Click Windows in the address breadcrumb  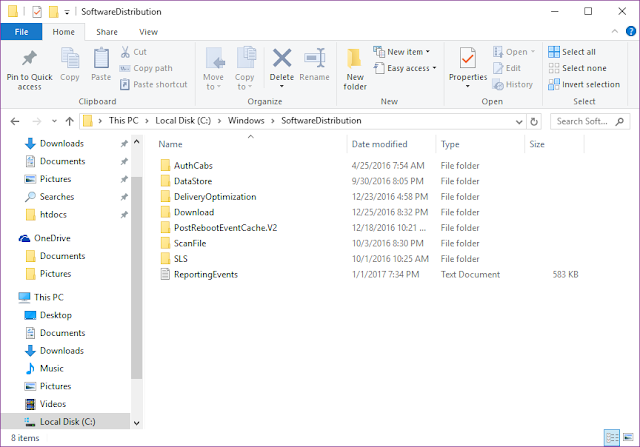[246, 121]
